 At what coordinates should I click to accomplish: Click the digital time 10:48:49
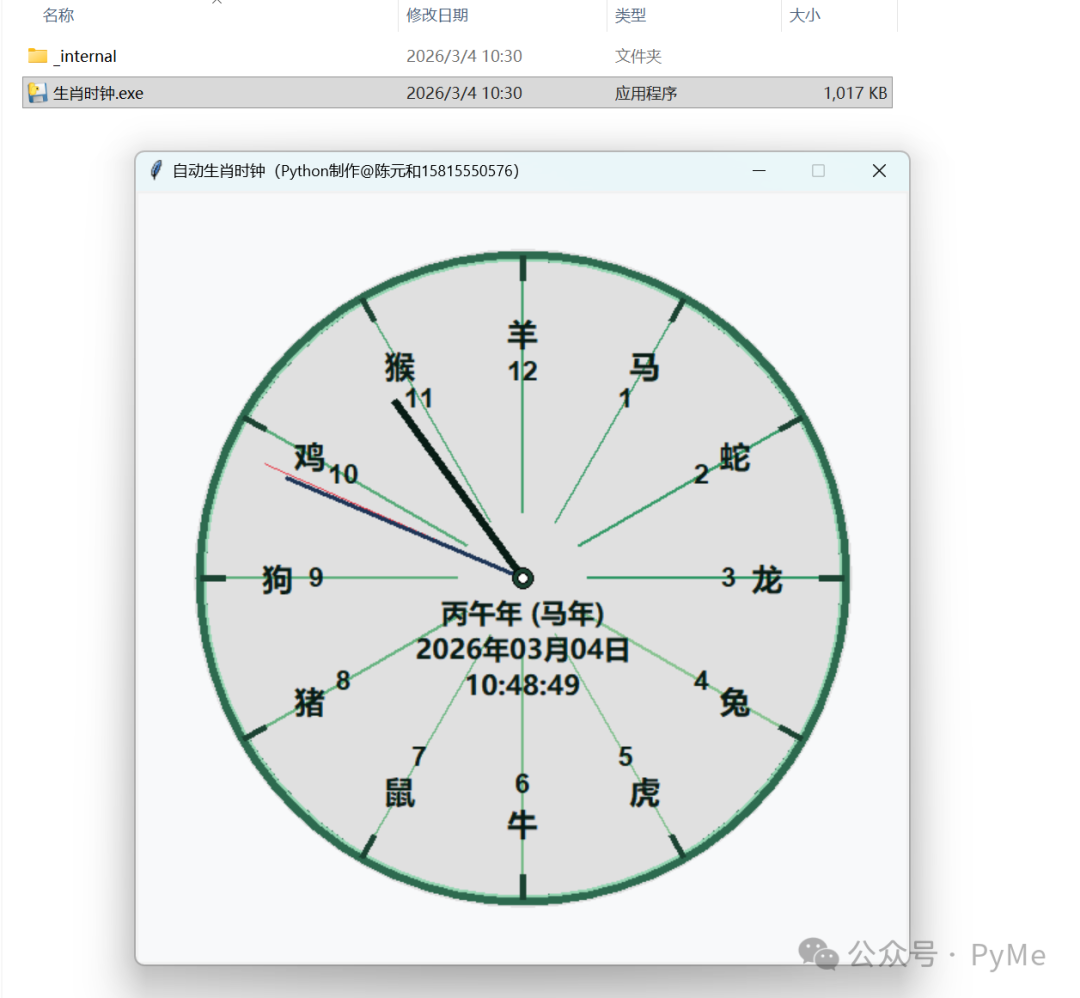[x=523, y=685]
